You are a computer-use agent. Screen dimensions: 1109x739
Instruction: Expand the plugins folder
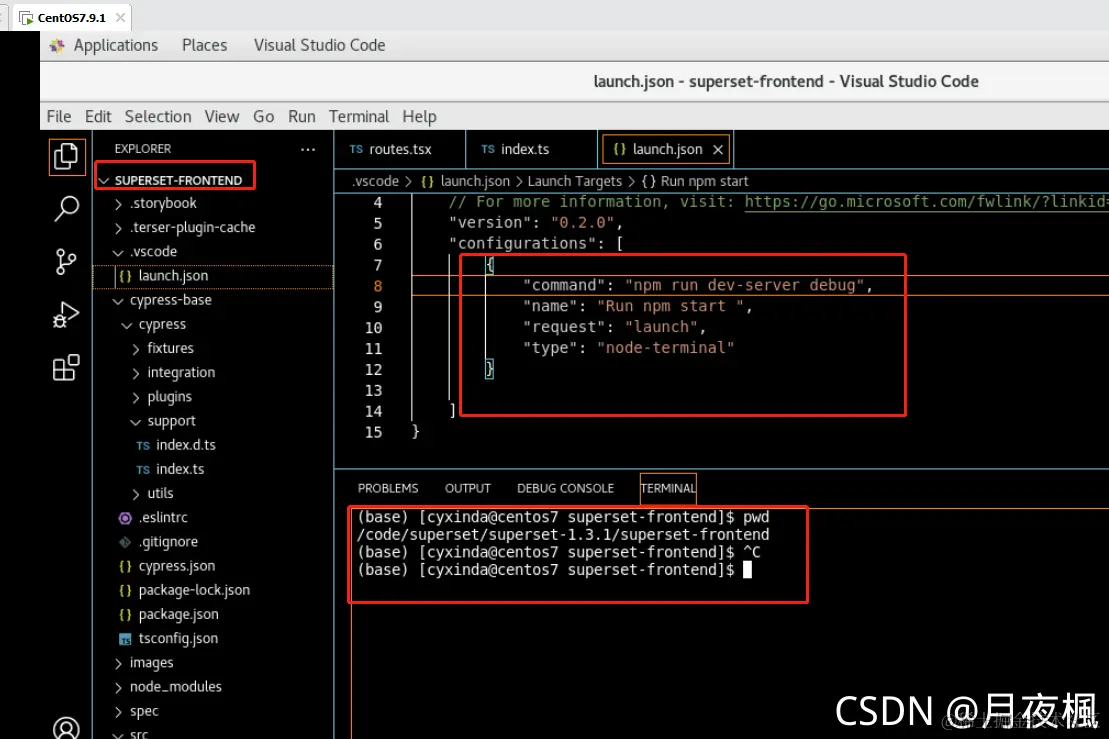coord(136,398)
